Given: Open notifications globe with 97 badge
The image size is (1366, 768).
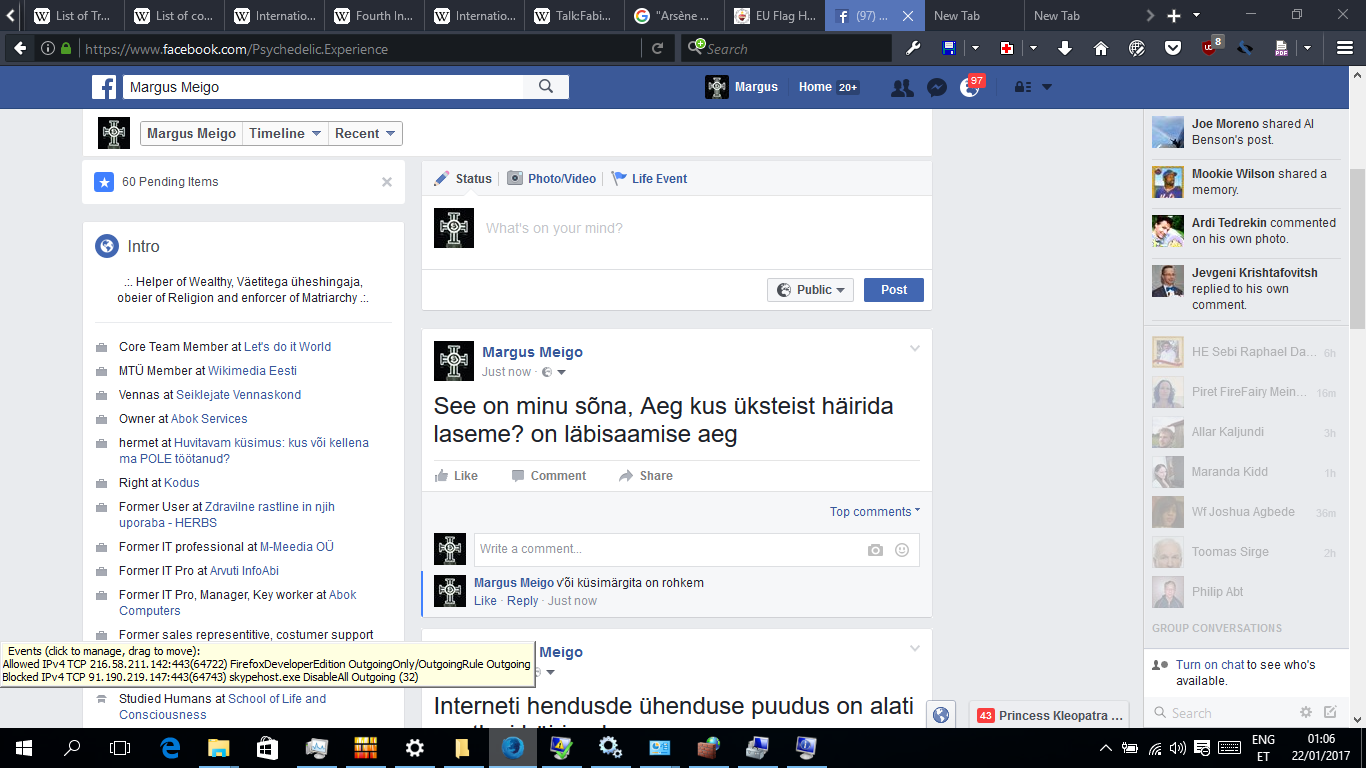Looking at the screenshot, I should (x=970, y=87).
